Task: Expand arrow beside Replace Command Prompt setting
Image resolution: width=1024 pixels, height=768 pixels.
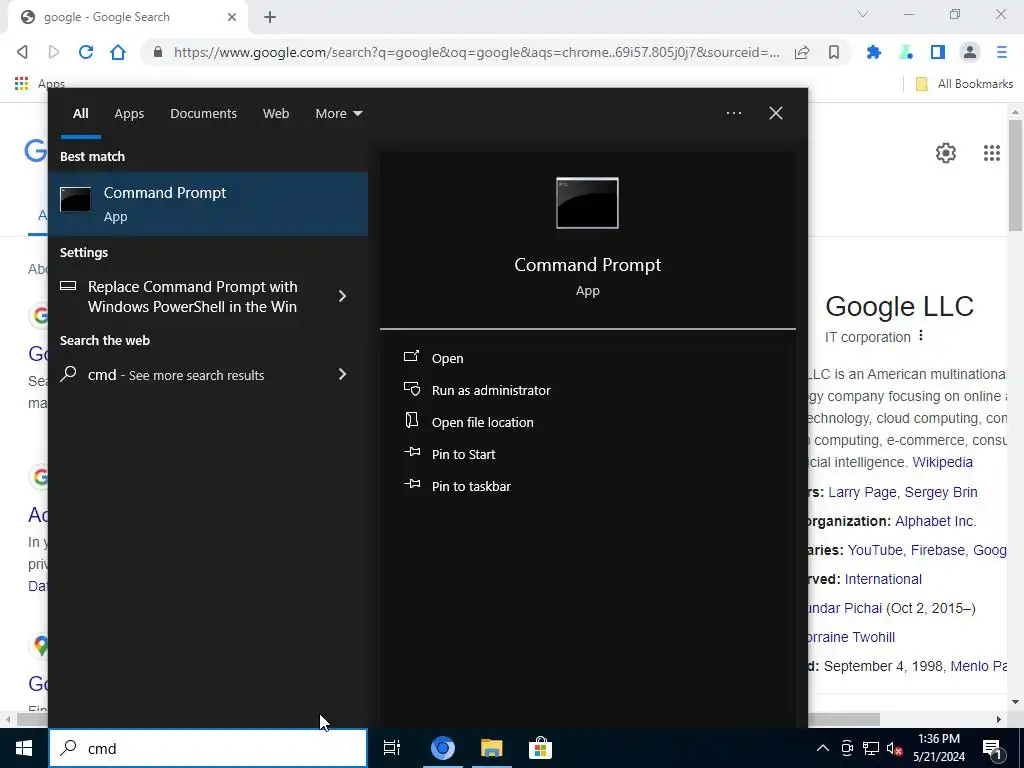Action: pos(342,296)
